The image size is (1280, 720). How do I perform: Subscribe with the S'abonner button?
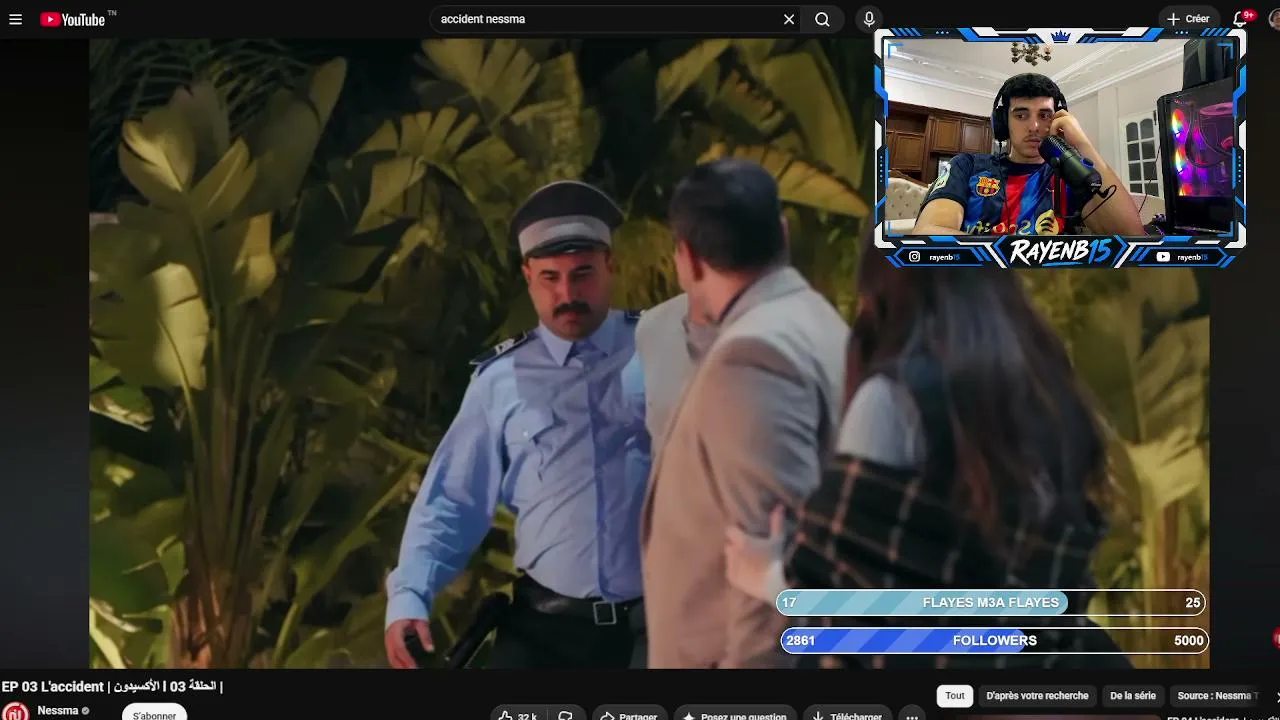pos(155,714)
